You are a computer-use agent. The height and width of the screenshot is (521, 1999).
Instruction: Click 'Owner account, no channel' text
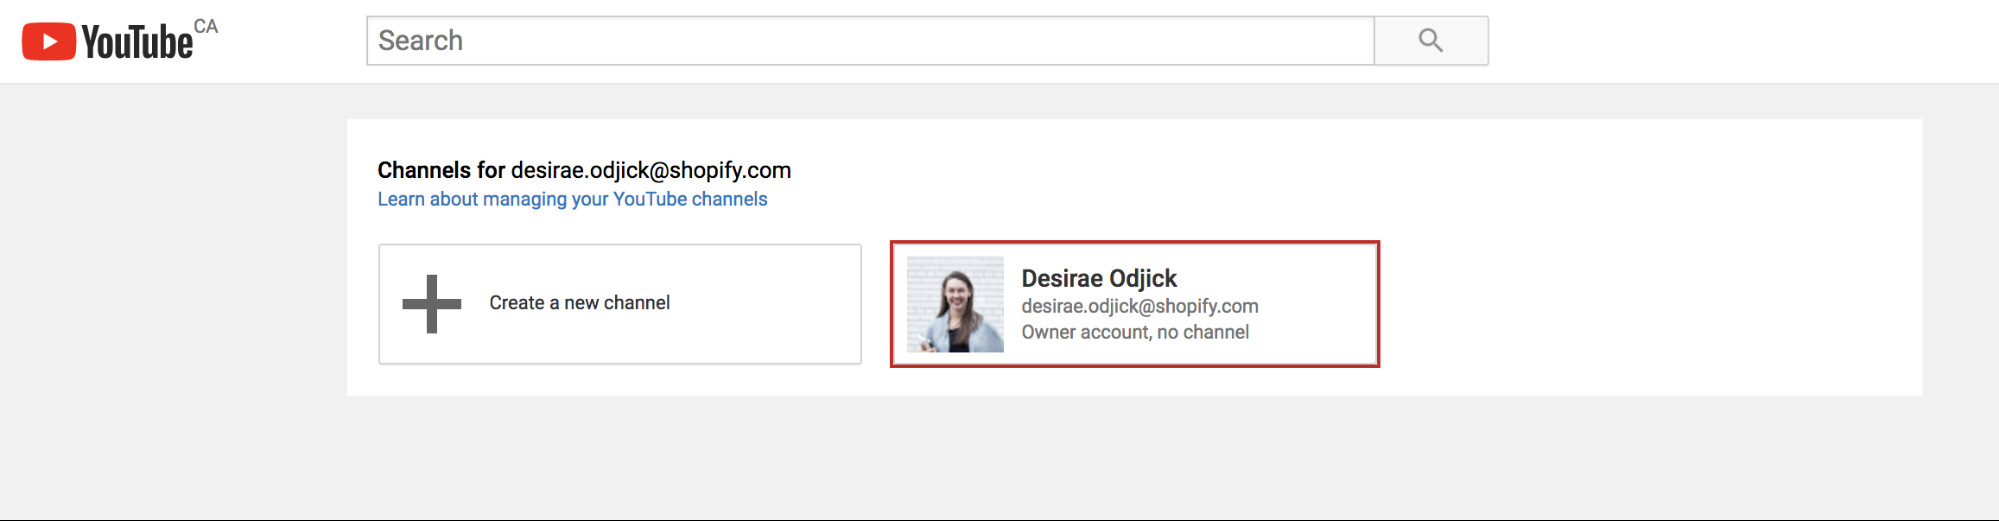click(x=1134, y=332)
